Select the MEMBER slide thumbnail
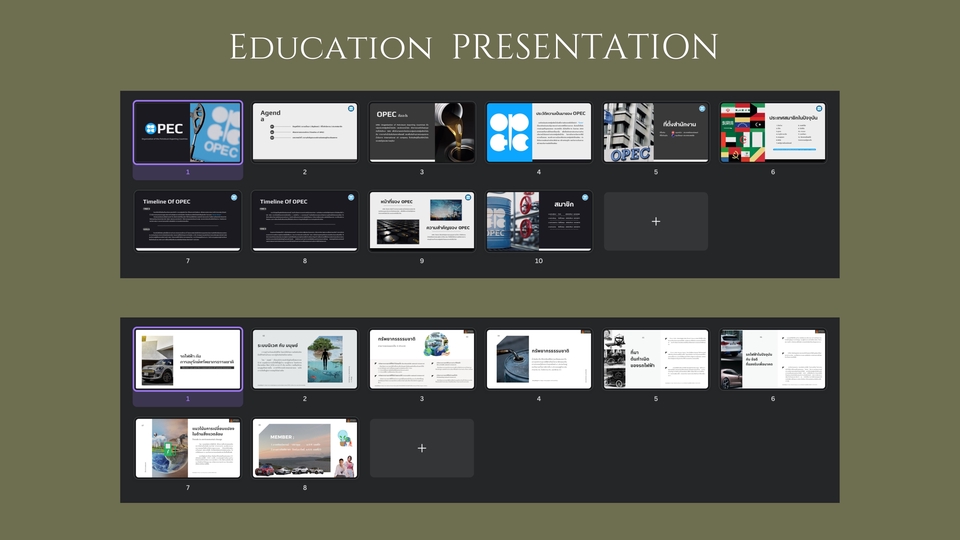The height and width of the screenshot is (540, 960). pyautogui.click(x=305, y=448)
